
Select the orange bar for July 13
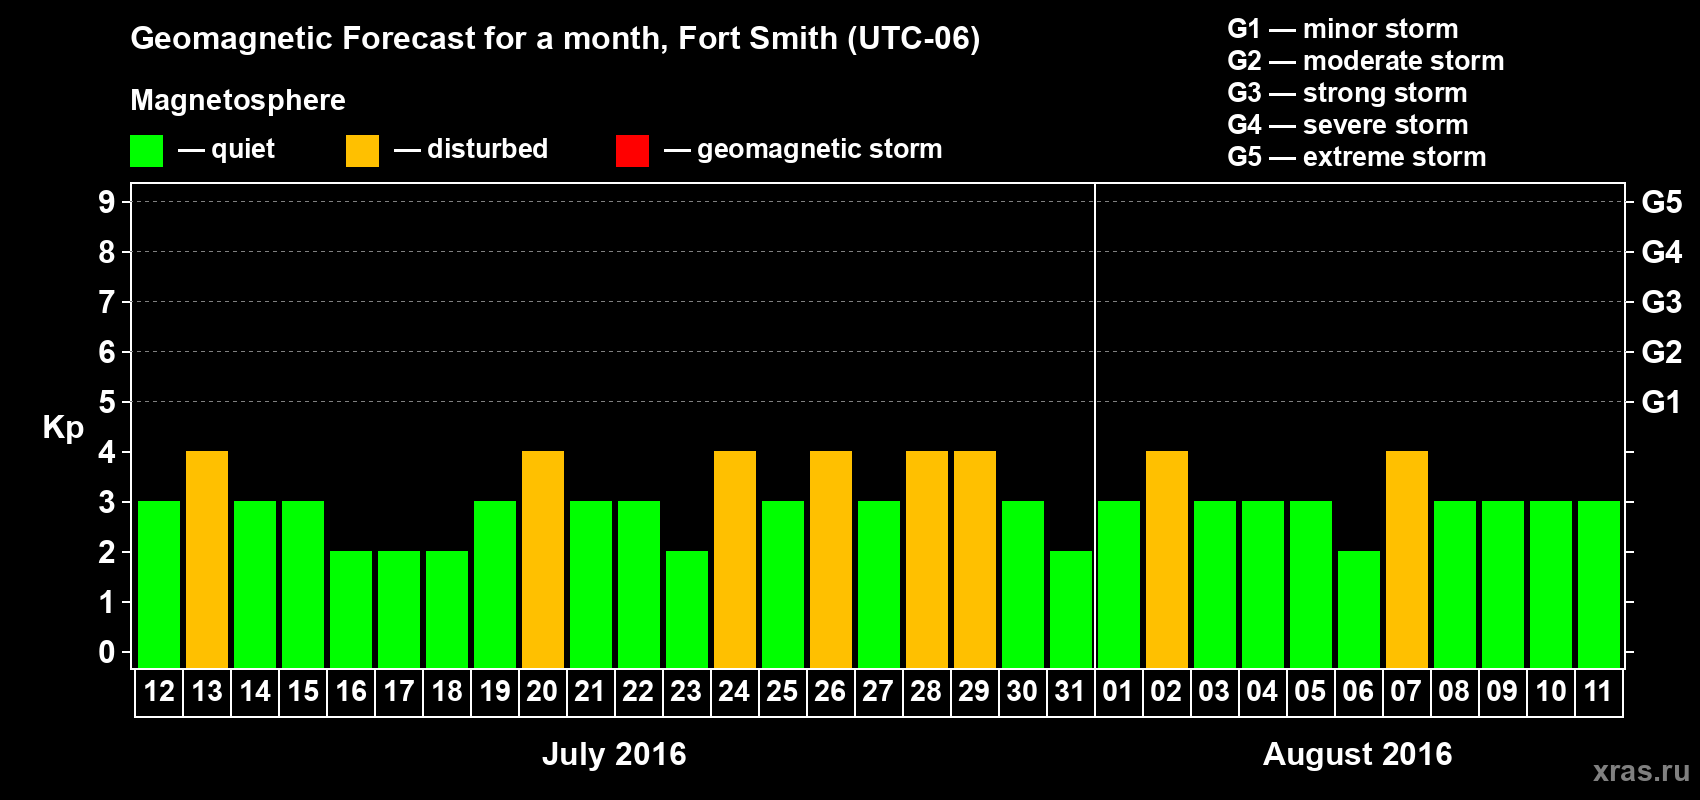(207, 560)
